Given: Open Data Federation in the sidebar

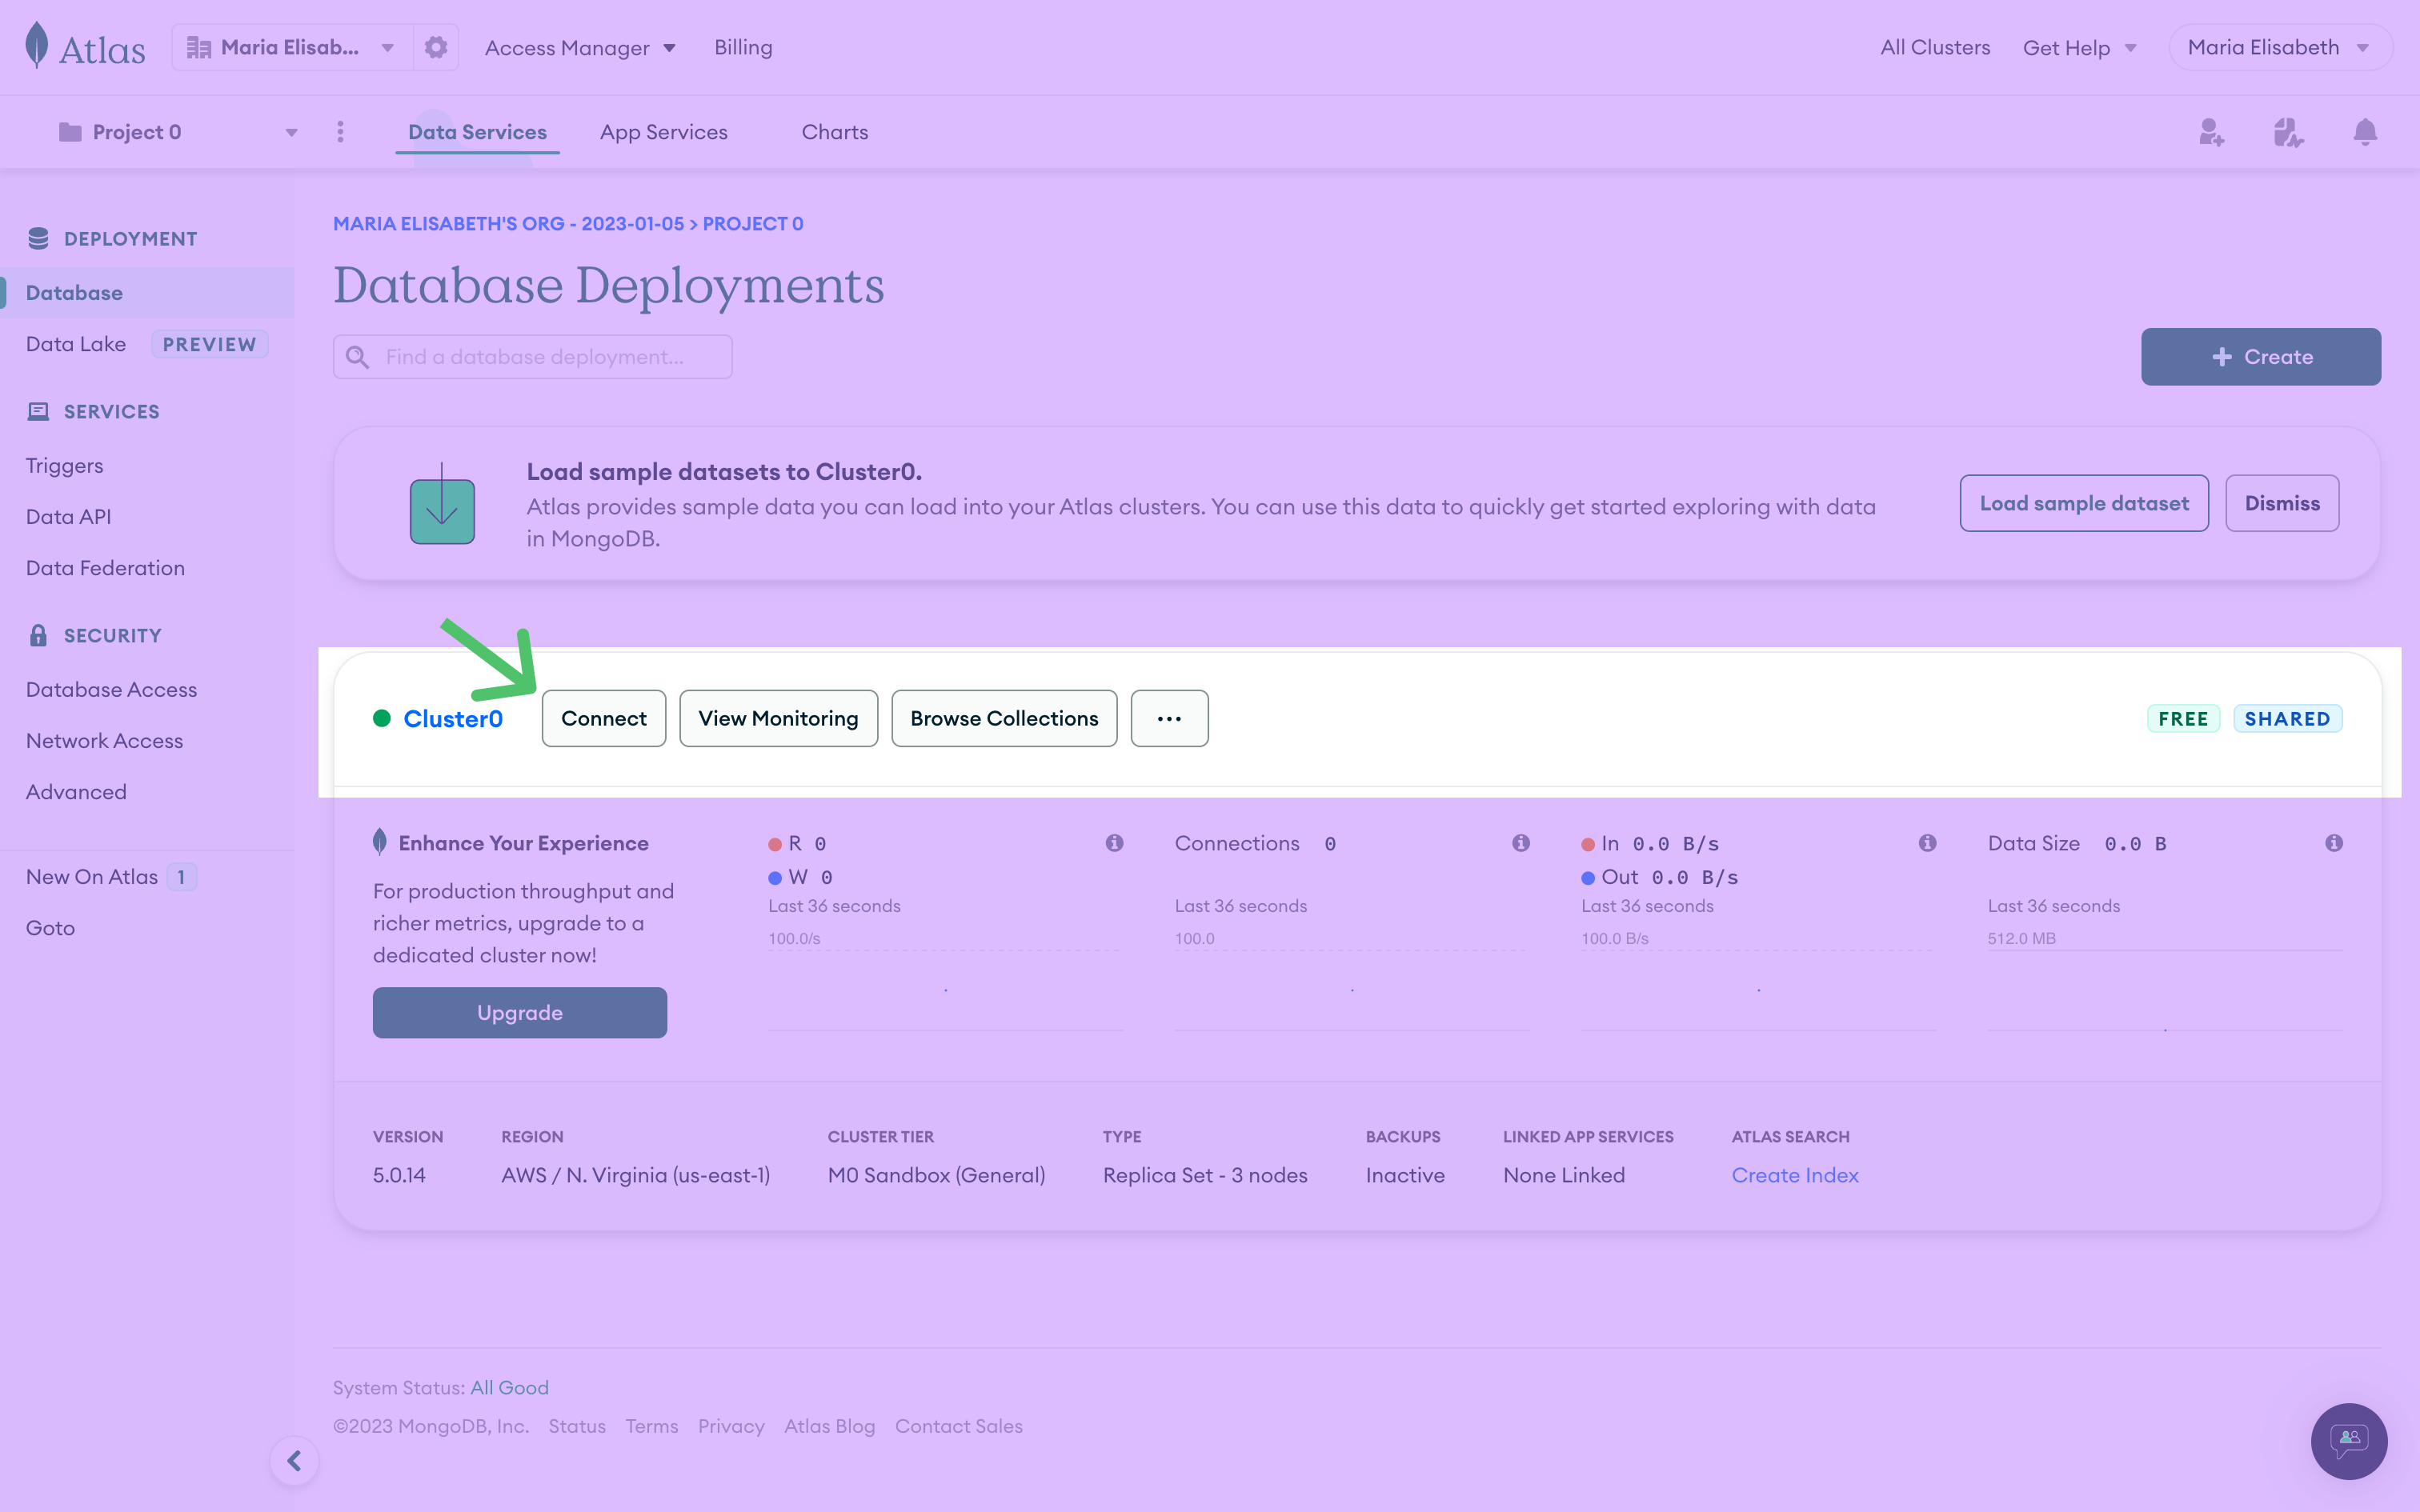Looking at the screenshot, I should click(105, 567).
